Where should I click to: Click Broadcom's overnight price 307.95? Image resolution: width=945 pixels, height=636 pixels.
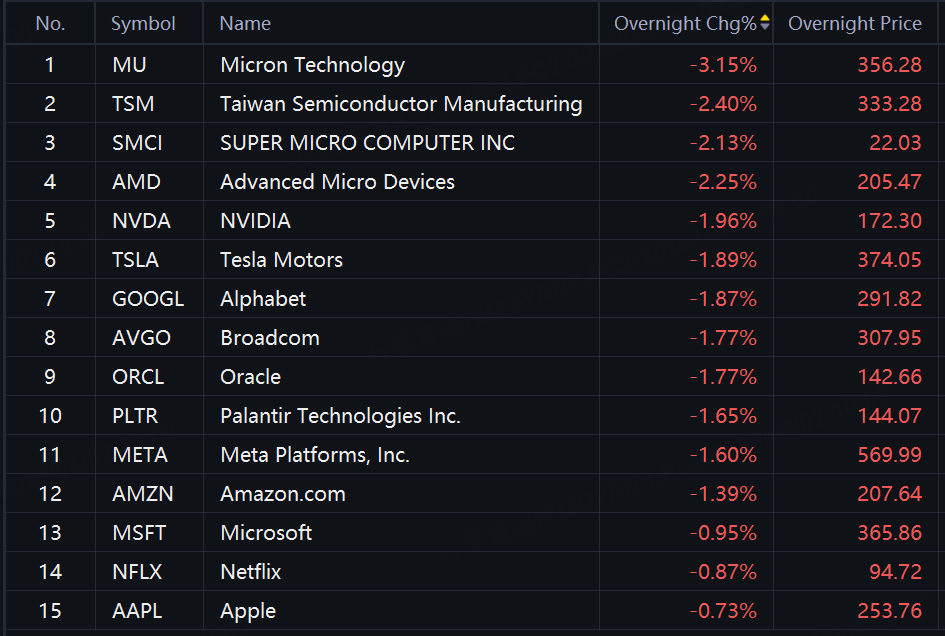(x=889, y=338)
